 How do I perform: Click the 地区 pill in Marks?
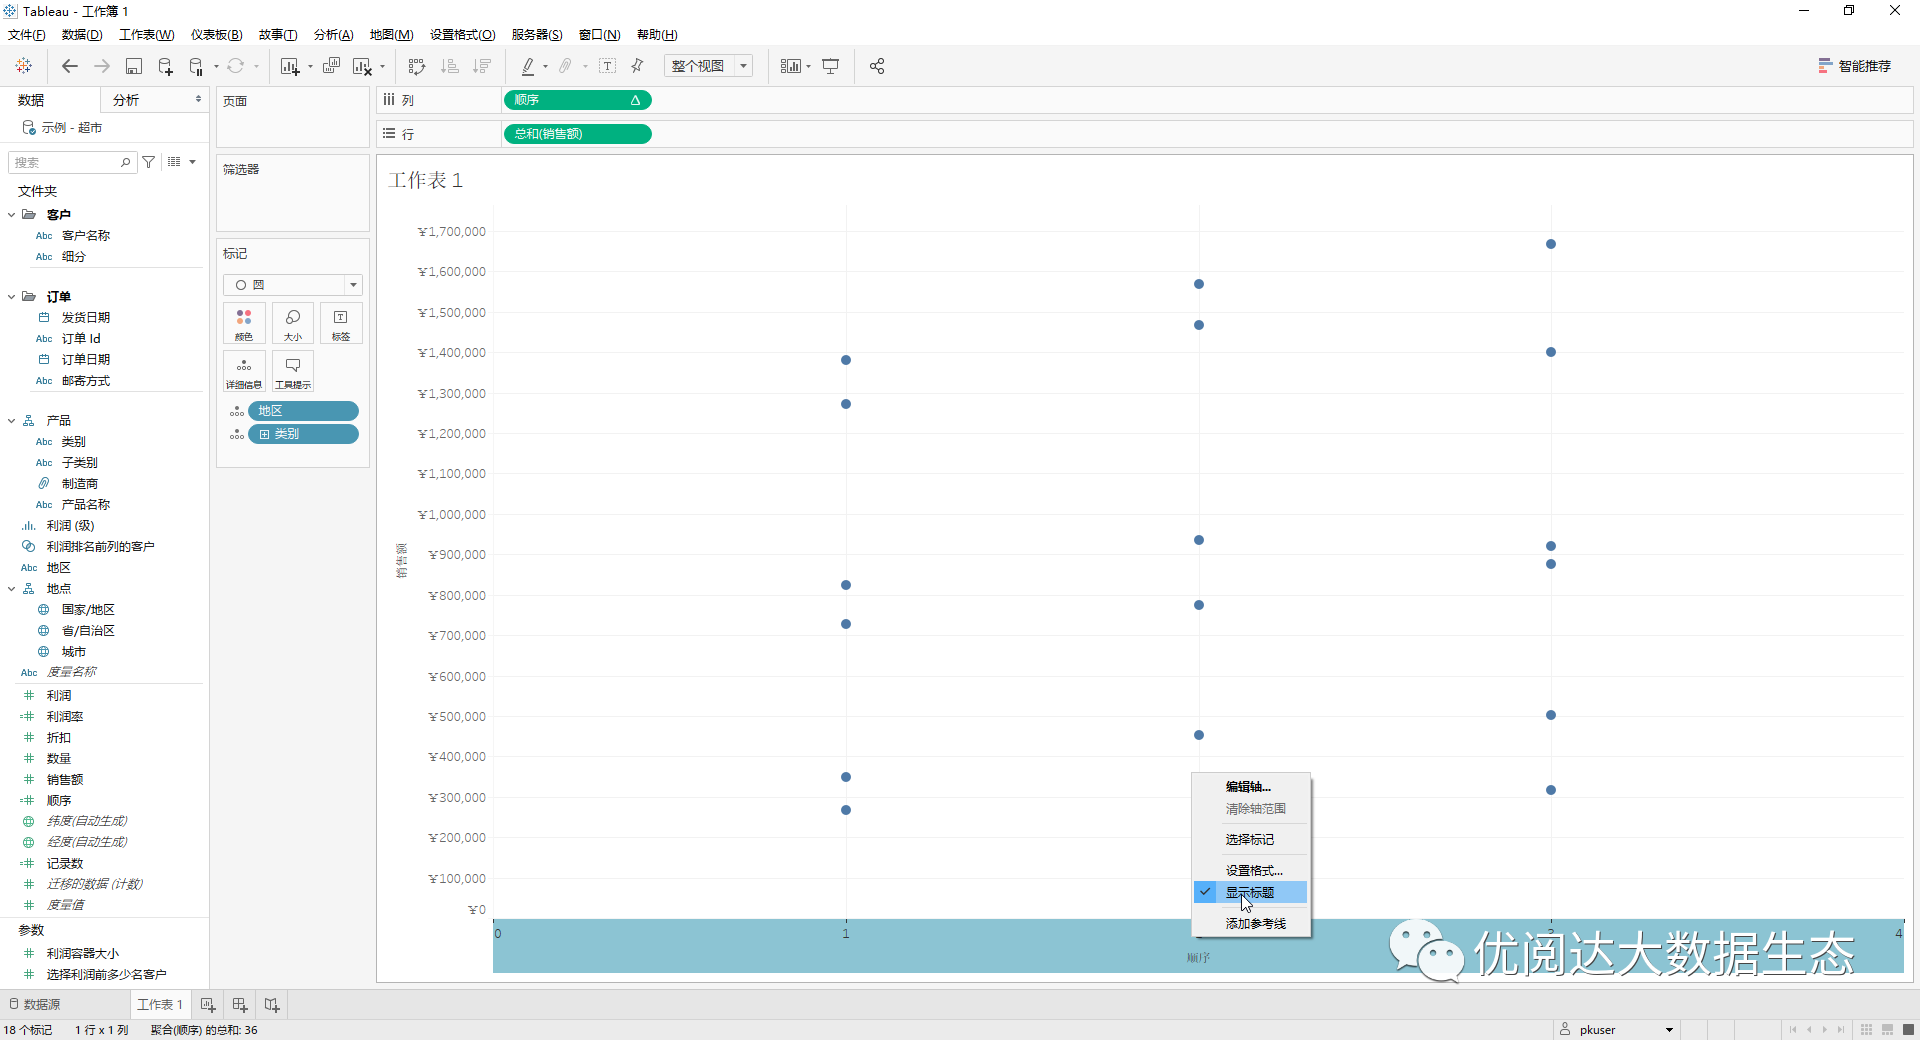pos(303,411)
